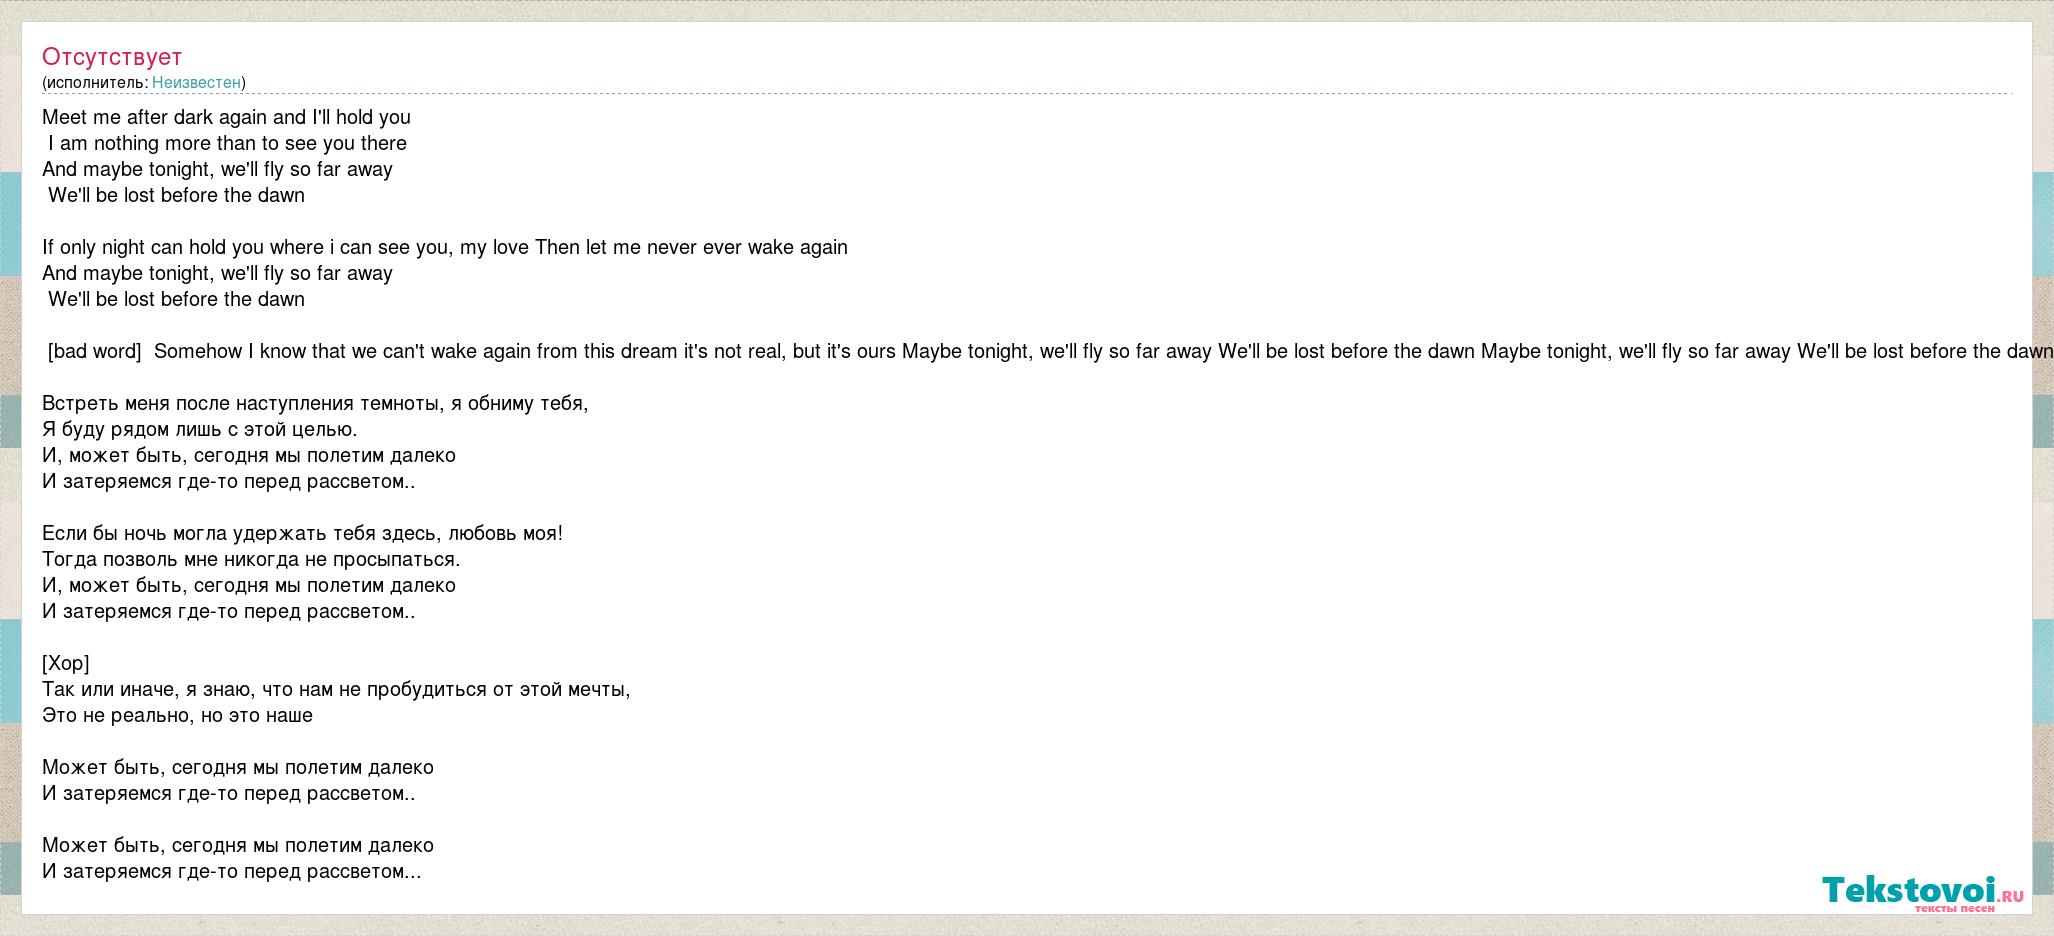The image size is (2054, 936).
Task: Click the song title Отсутствует
Action: [112, 57]
